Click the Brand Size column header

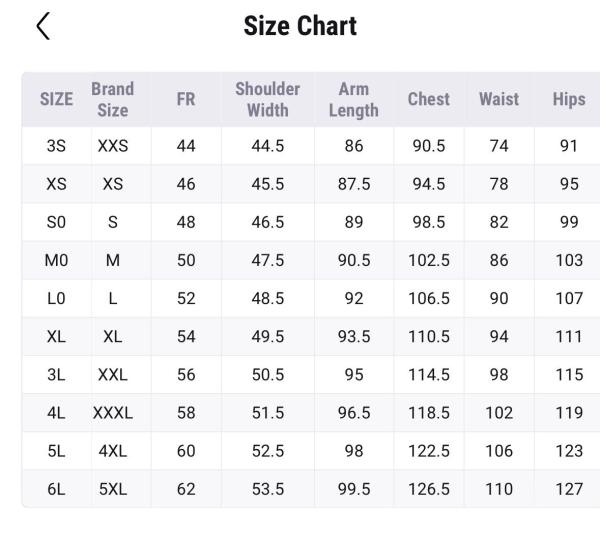coord(112,99)
